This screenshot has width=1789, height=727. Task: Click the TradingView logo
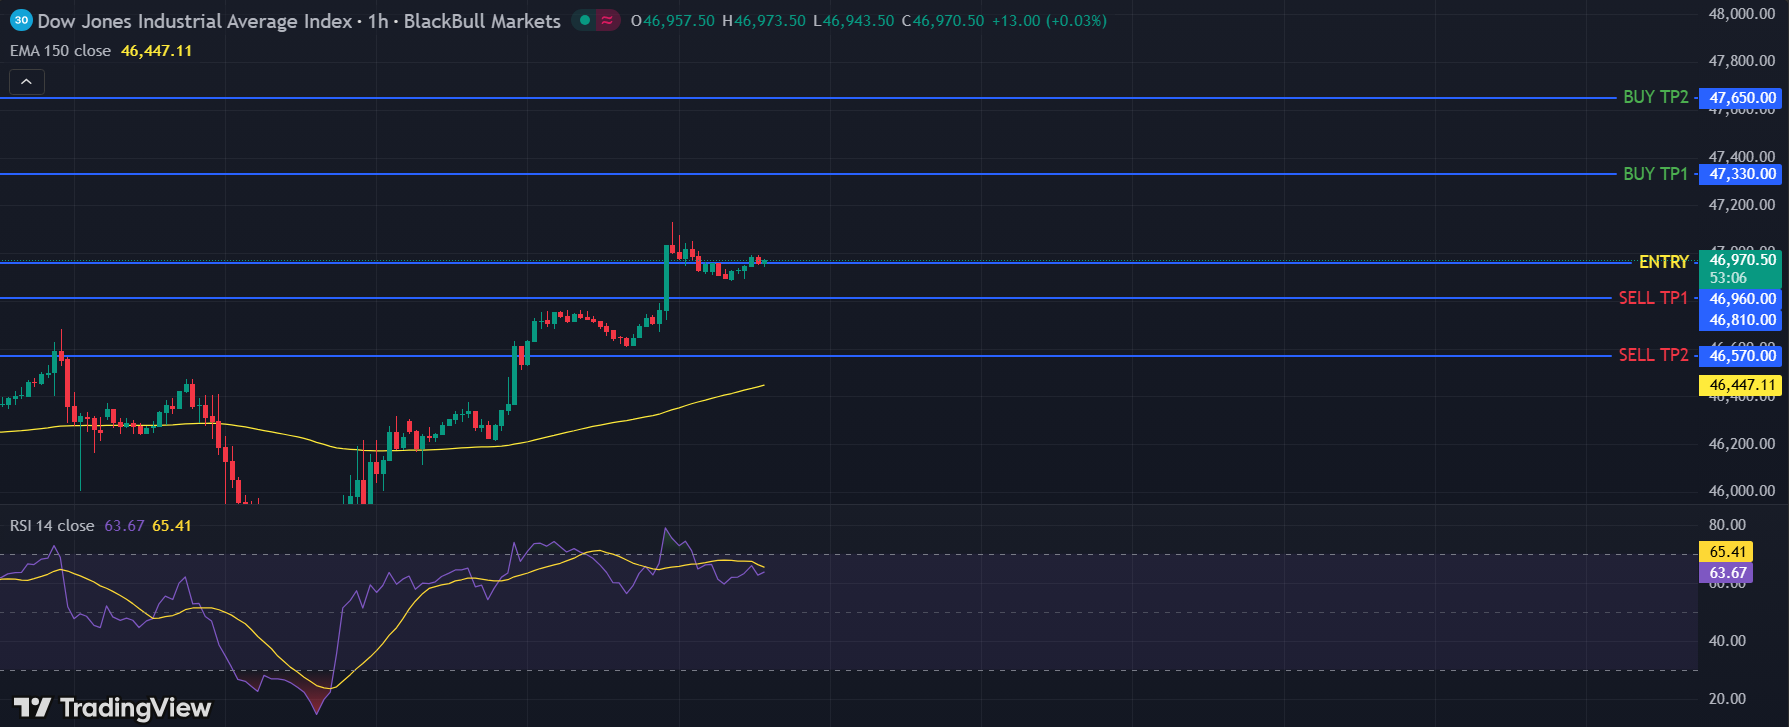coord(112,708)
